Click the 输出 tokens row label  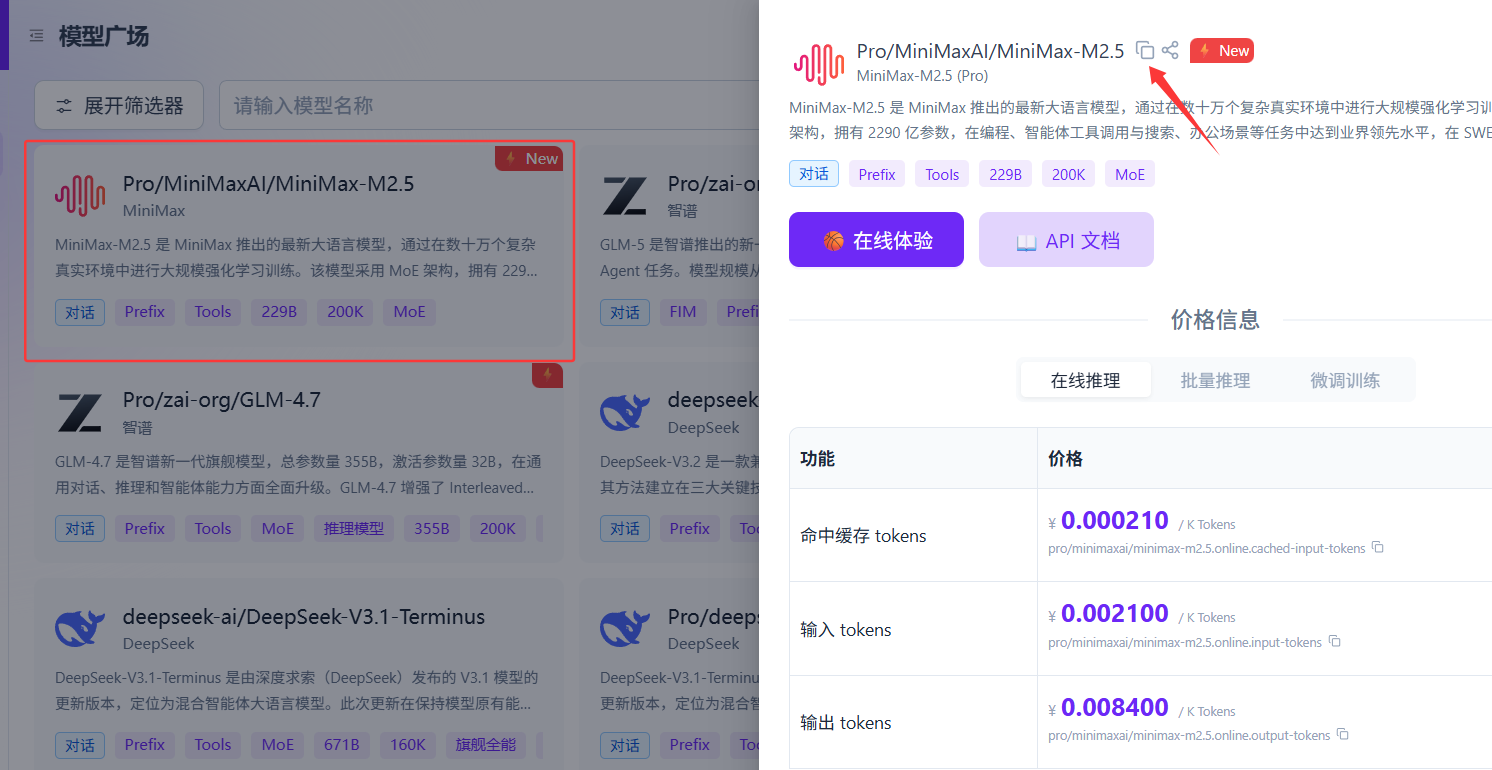[x=846, y=723]
